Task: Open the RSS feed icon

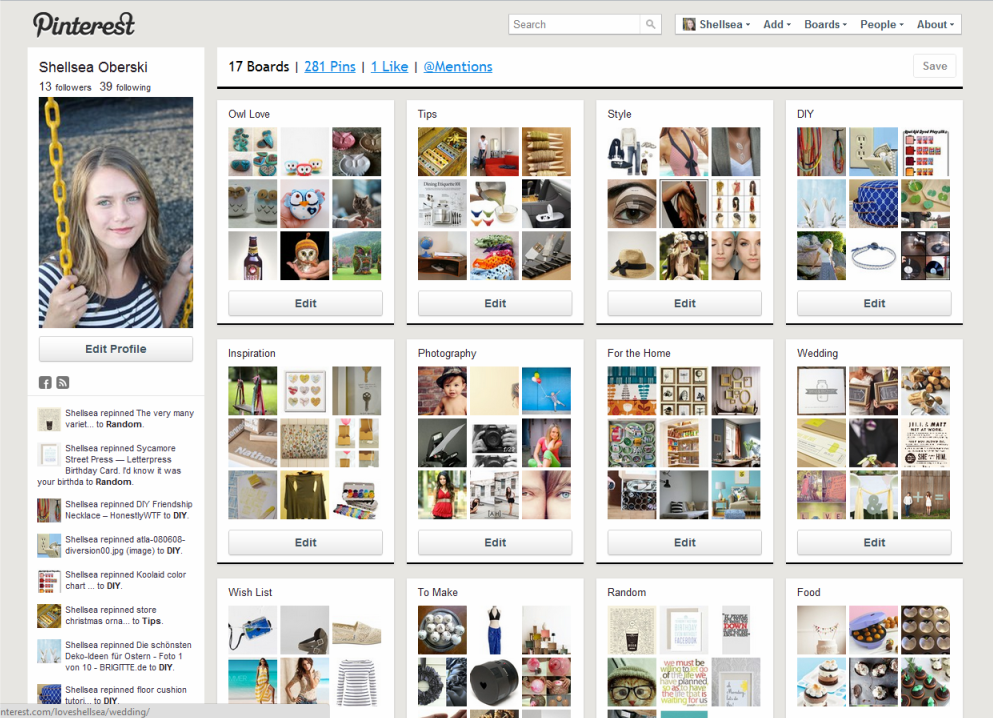Action: coord(63,382)
